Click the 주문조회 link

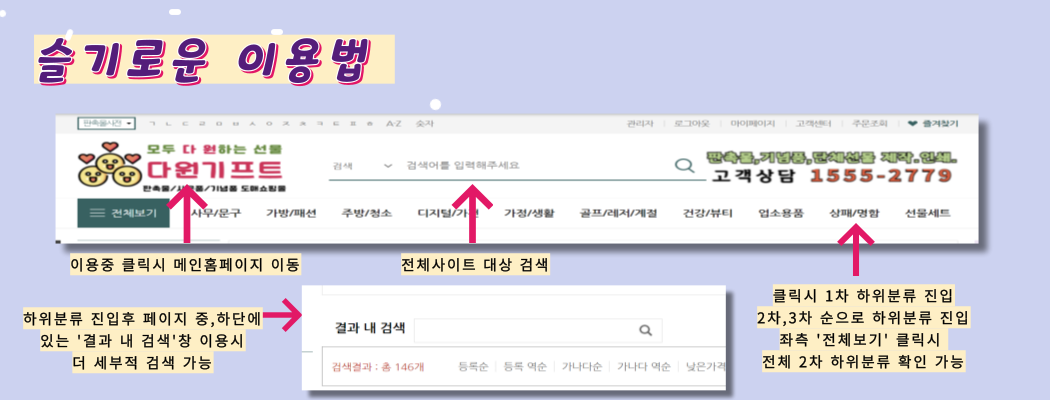(870, 123)
